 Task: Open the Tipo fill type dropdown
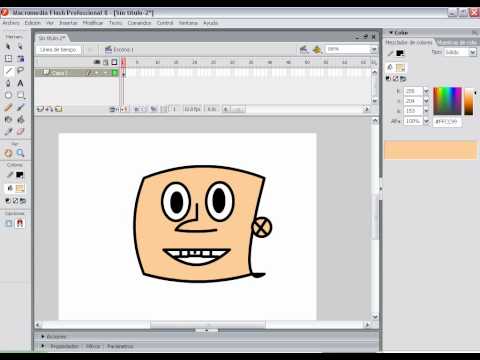pyautogui.click(x=473, y=52)
